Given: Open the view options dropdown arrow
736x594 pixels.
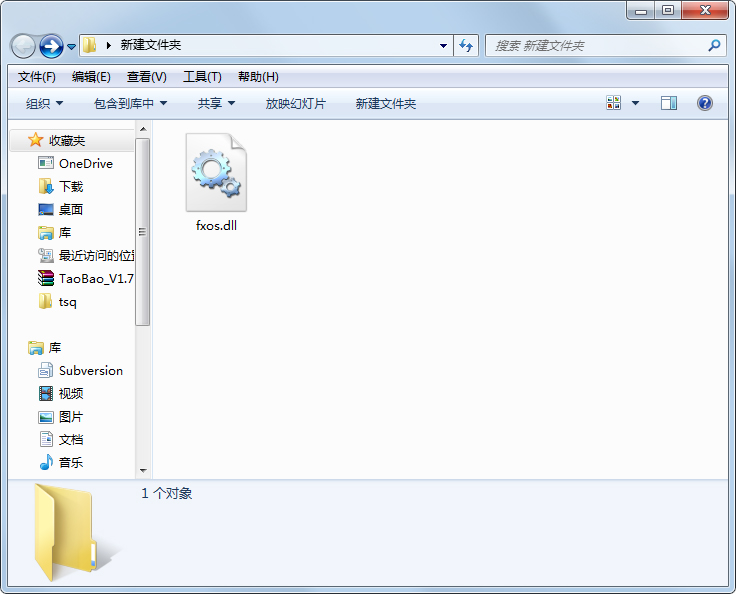Looking at the screenshot, I should coord(635,103).
